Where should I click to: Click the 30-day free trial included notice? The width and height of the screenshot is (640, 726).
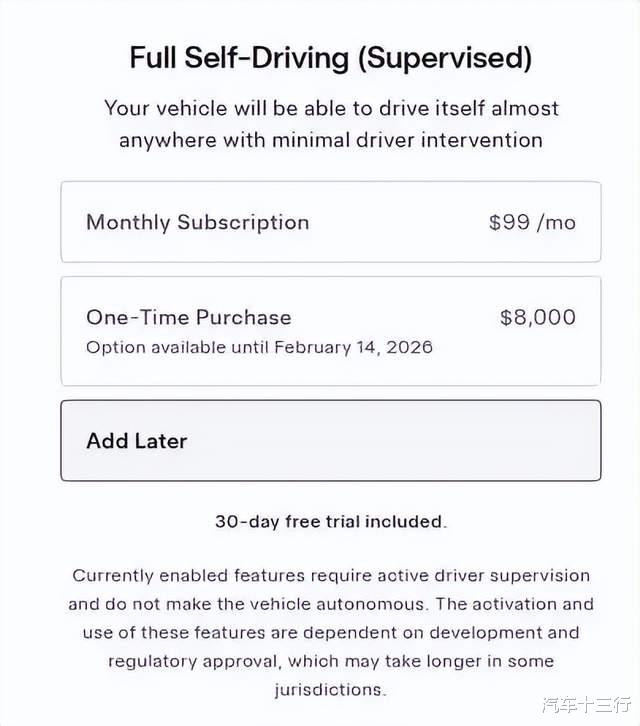pos(330,521)
